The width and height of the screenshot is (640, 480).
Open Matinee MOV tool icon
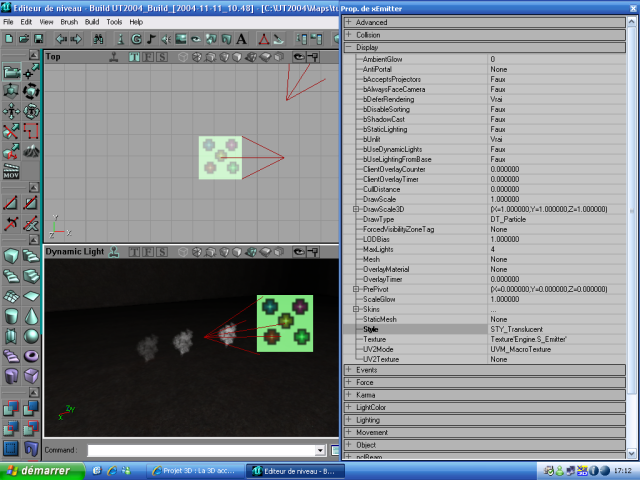coord(11,174)
